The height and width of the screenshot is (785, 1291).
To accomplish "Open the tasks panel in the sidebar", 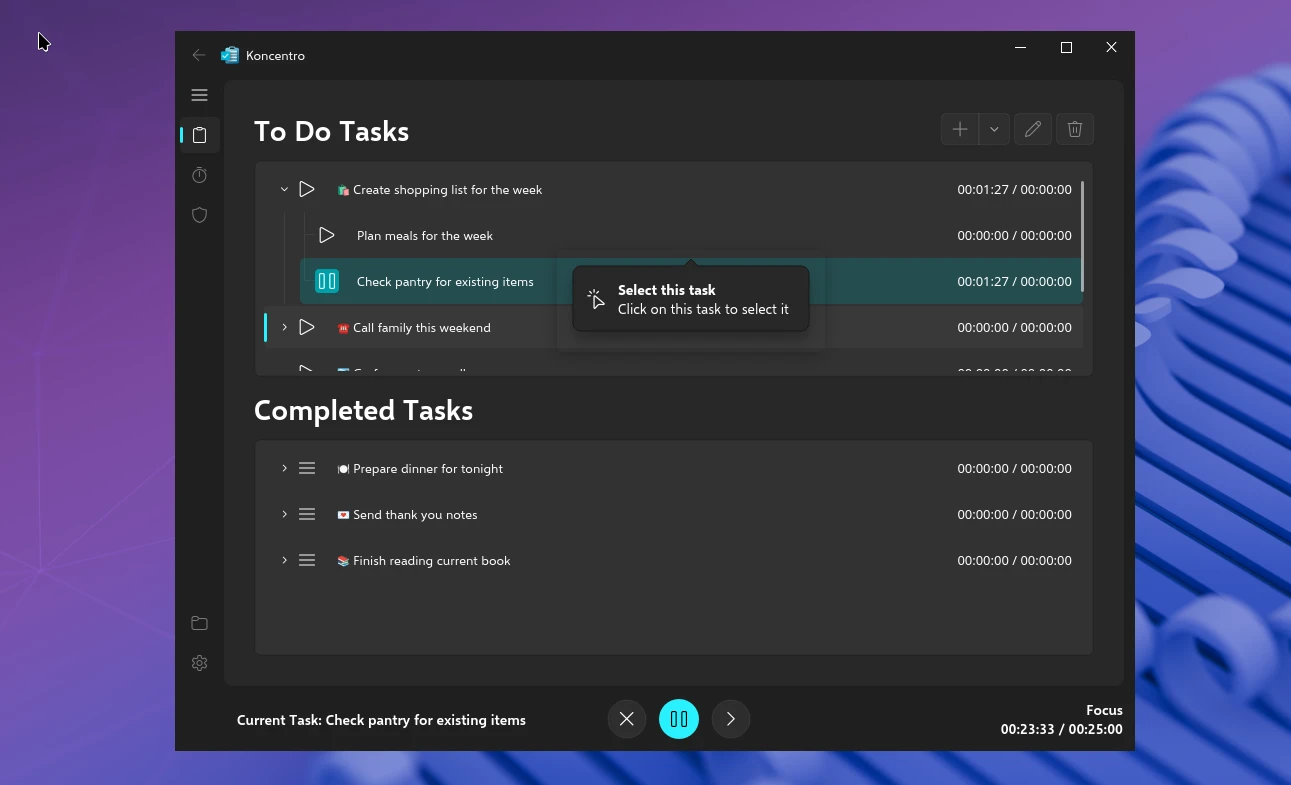I will click(x=199, y=134).
